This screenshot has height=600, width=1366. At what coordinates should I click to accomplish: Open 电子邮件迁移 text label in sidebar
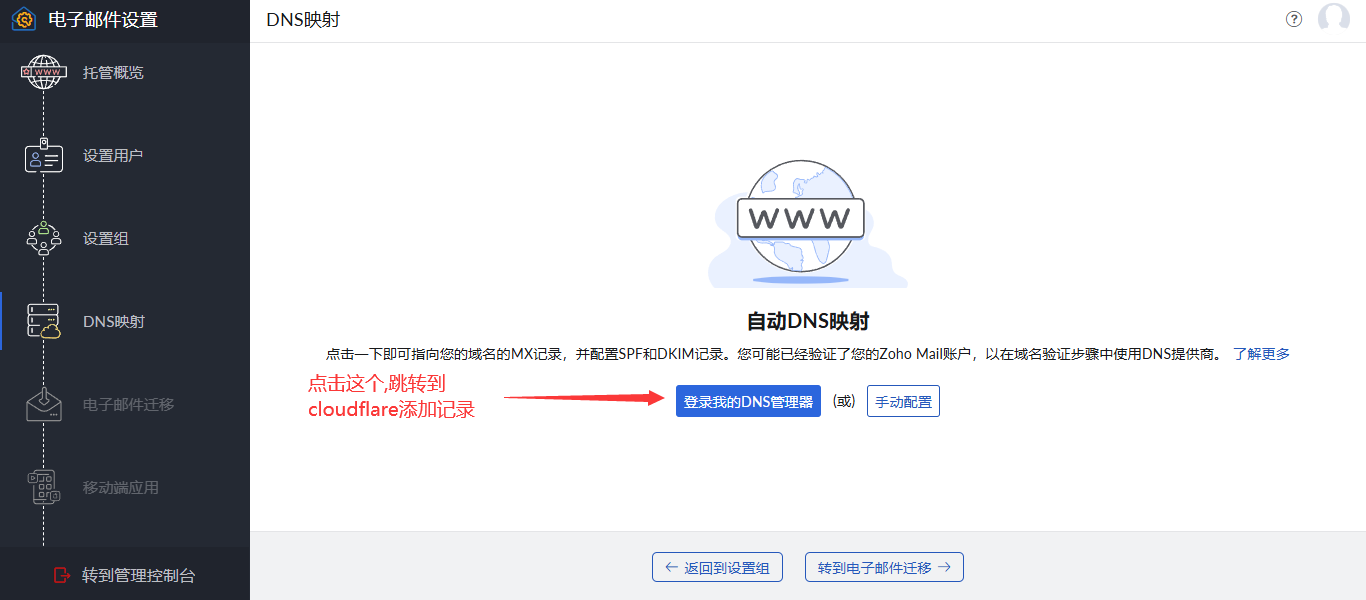coord(128,405)
